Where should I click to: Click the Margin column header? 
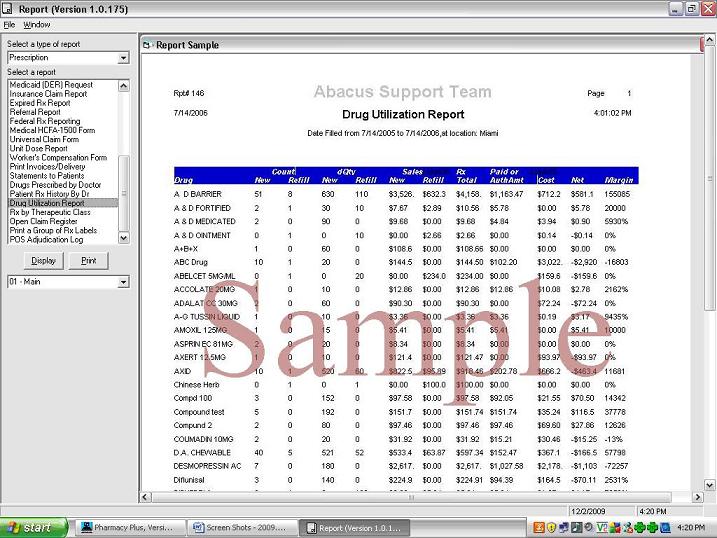click(619, 180)
